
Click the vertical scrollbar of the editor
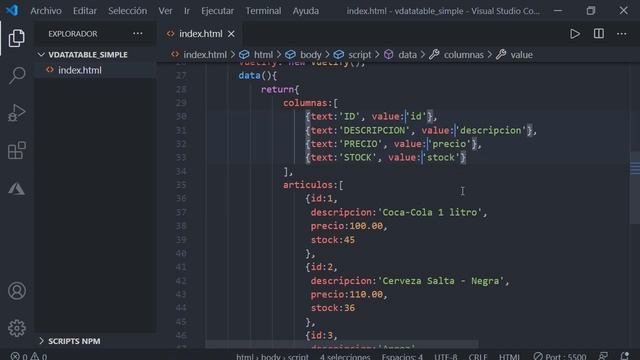(635, 188)
